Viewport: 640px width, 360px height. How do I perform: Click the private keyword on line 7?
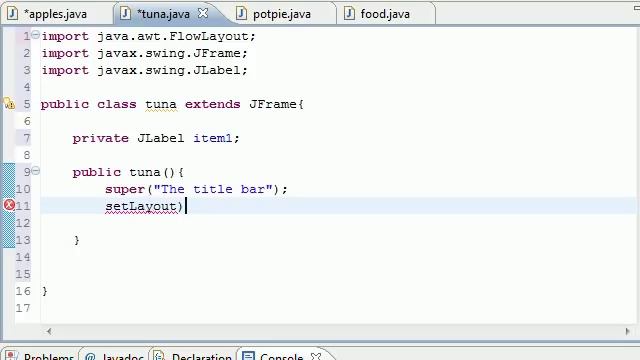(100, 138)
